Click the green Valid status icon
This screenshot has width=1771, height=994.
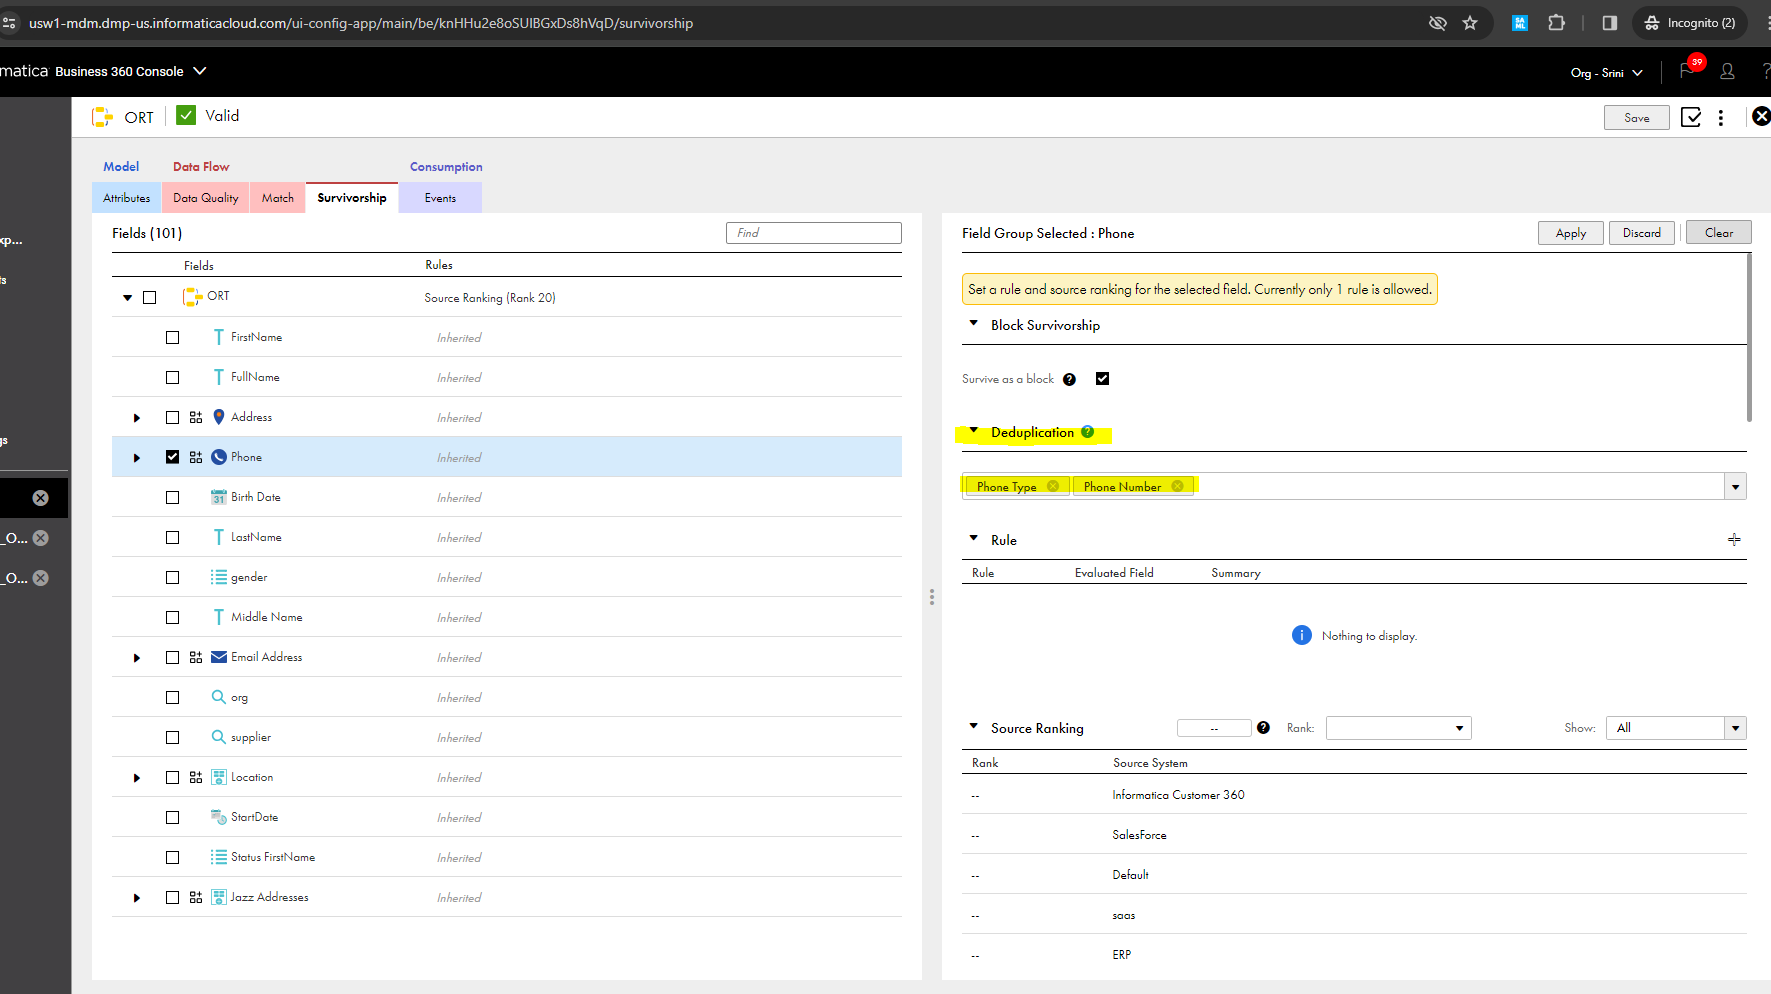tap(186, 115)
